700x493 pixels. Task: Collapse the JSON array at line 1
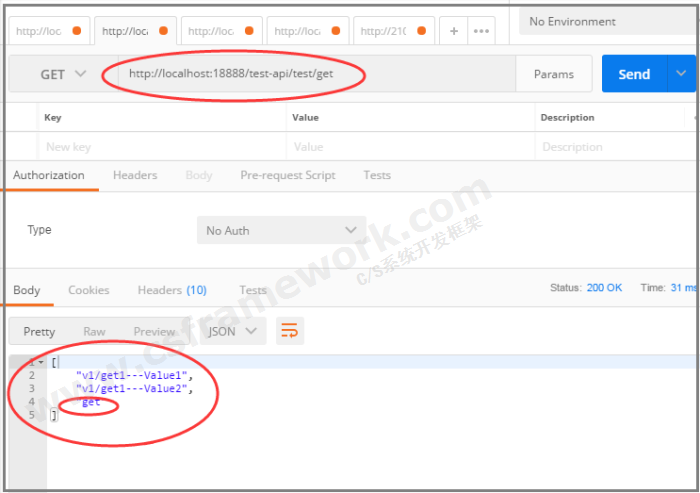click(41, 362)
